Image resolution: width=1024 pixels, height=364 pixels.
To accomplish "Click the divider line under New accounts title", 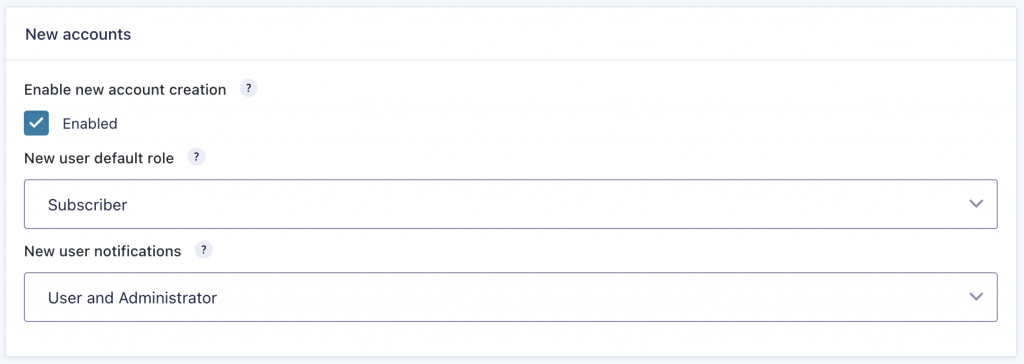I will pos(511,60).
